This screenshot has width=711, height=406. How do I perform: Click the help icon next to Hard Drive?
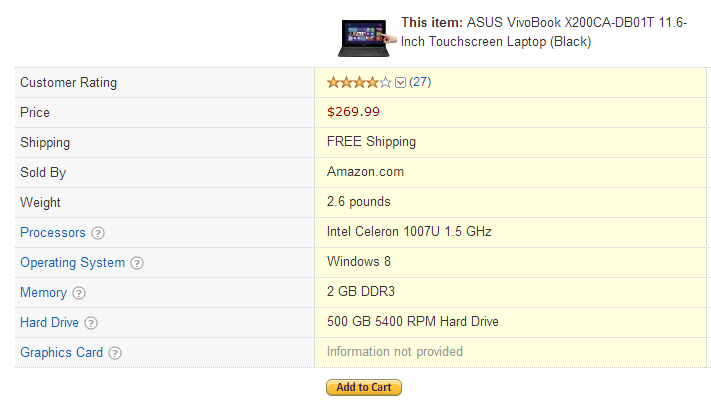[x=91, y=323]
